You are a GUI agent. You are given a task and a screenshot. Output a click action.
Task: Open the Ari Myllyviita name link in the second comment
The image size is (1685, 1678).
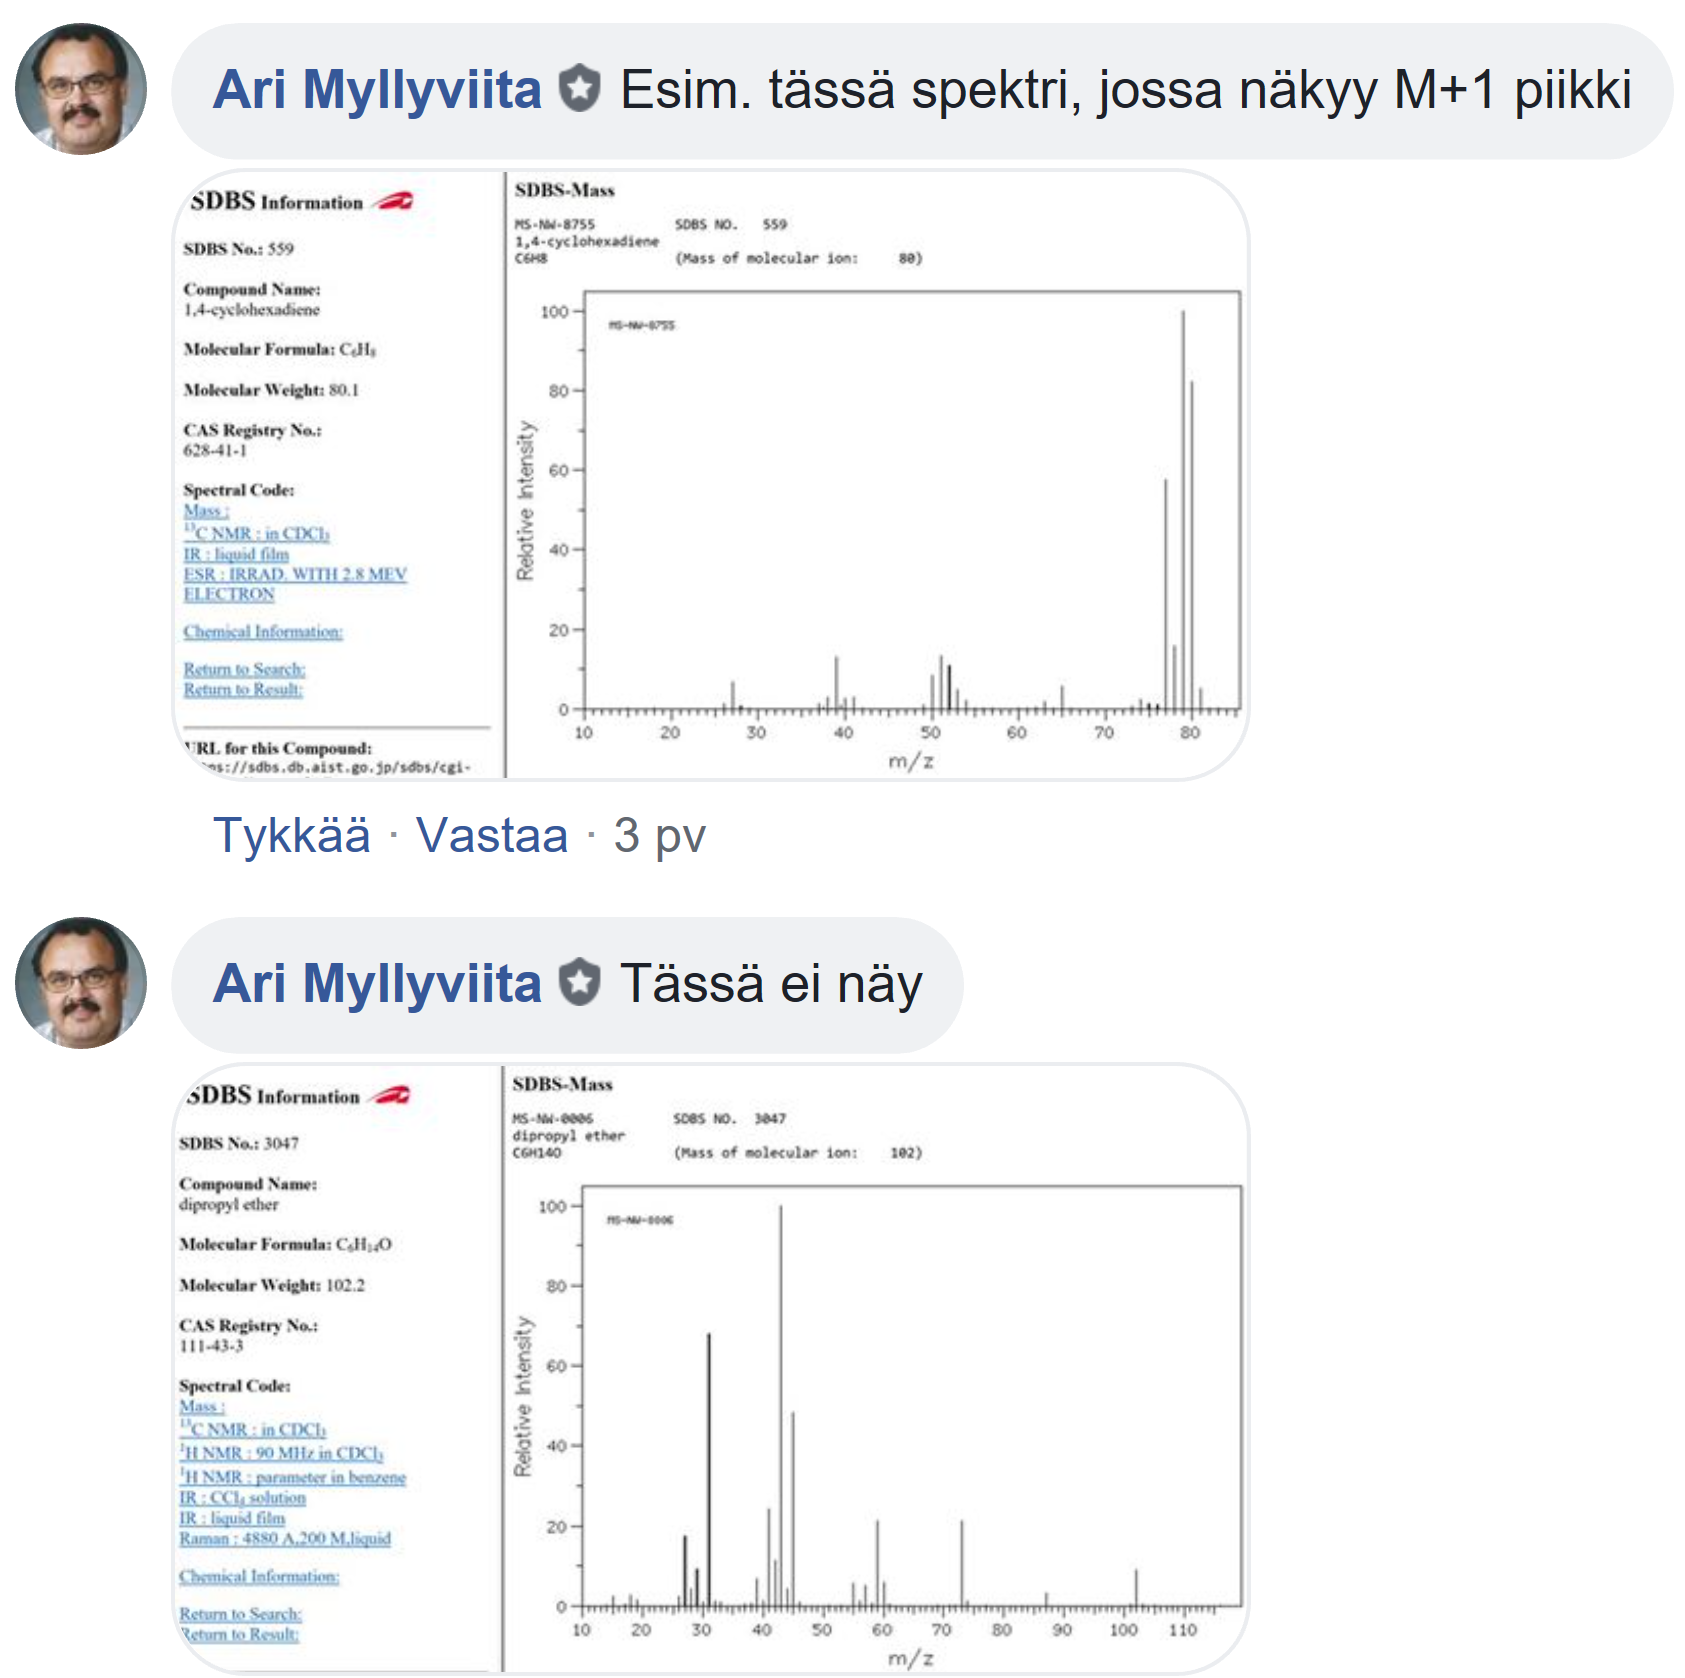coord(377,983)
